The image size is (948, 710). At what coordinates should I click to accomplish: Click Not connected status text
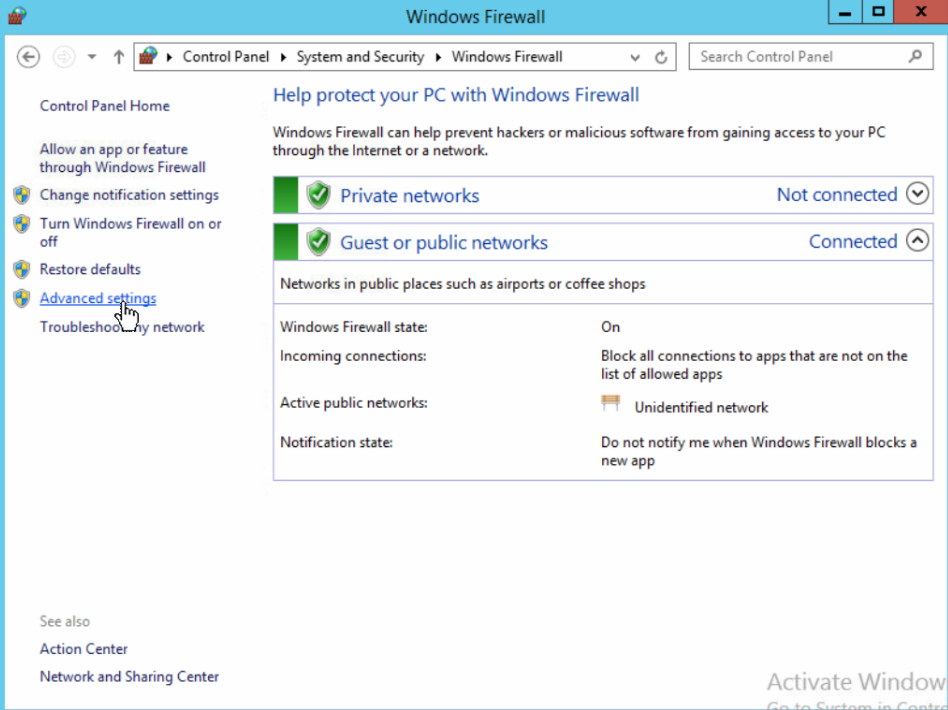tap(837, 194)
